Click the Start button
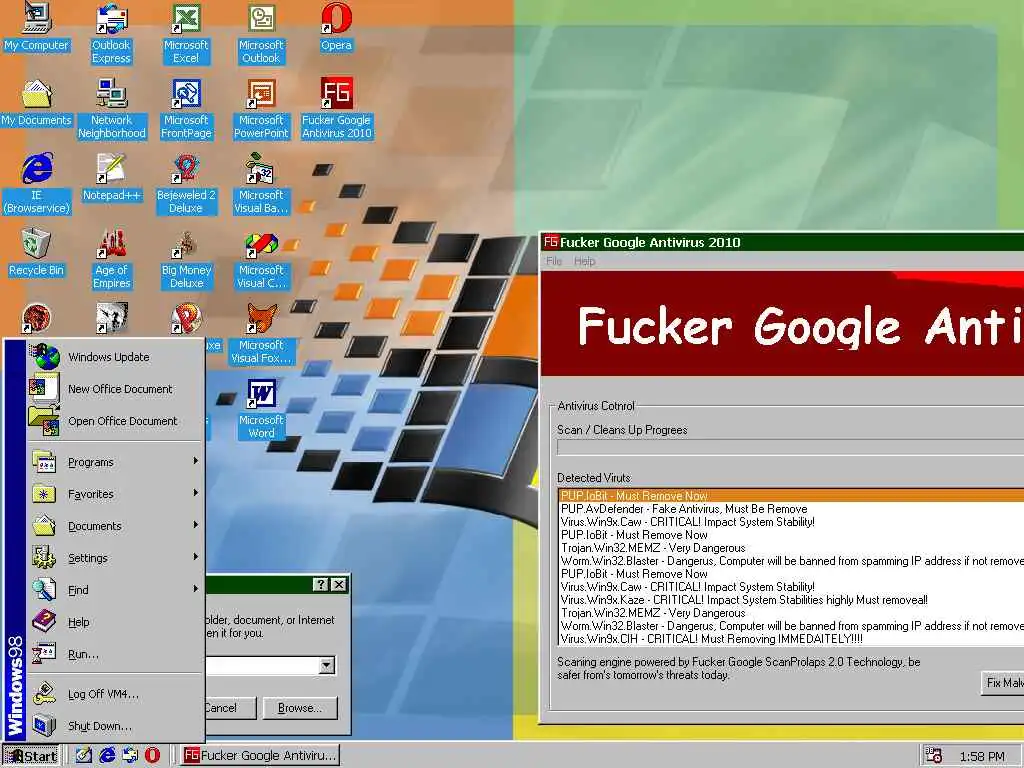 point(31,756)
